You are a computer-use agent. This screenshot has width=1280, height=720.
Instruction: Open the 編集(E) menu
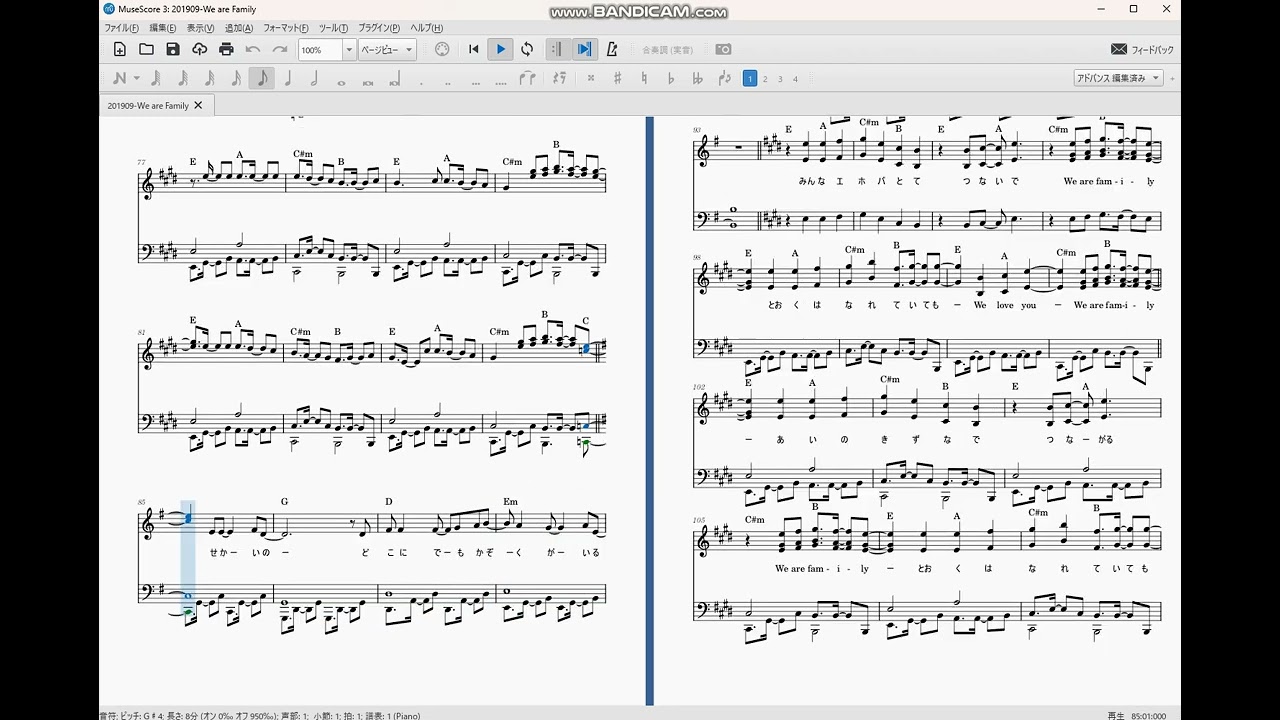click(163, 28)
